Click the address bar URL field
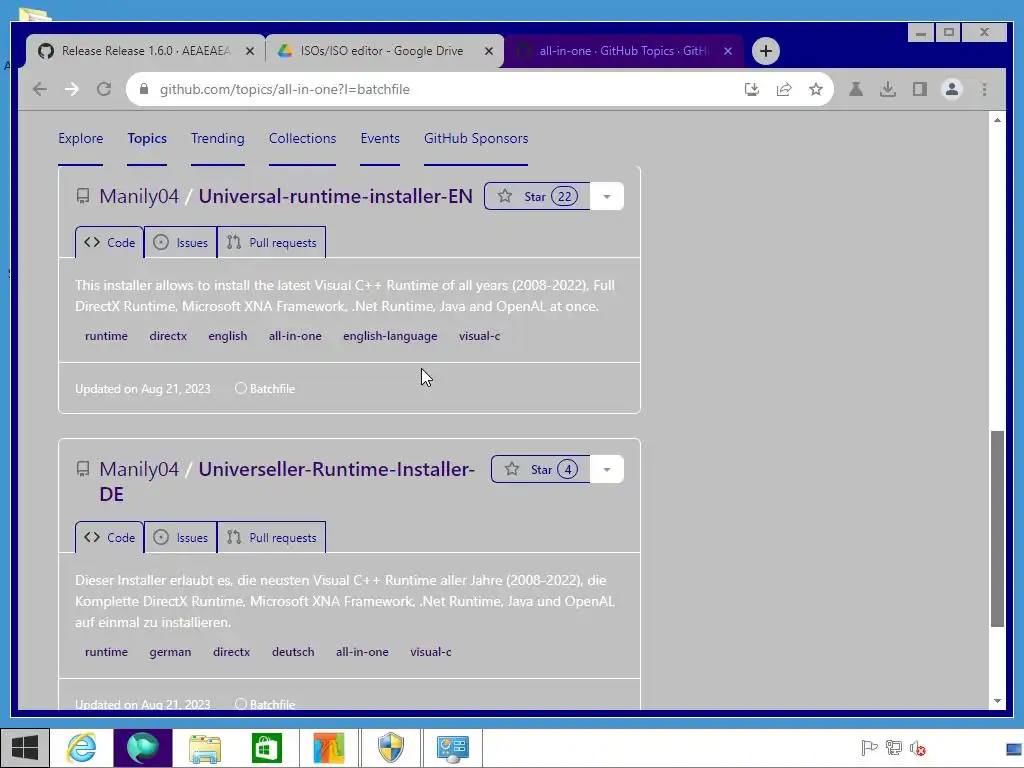Image resolution: width=1024 pixels, height=768 pixels. (x=444, y=89)
